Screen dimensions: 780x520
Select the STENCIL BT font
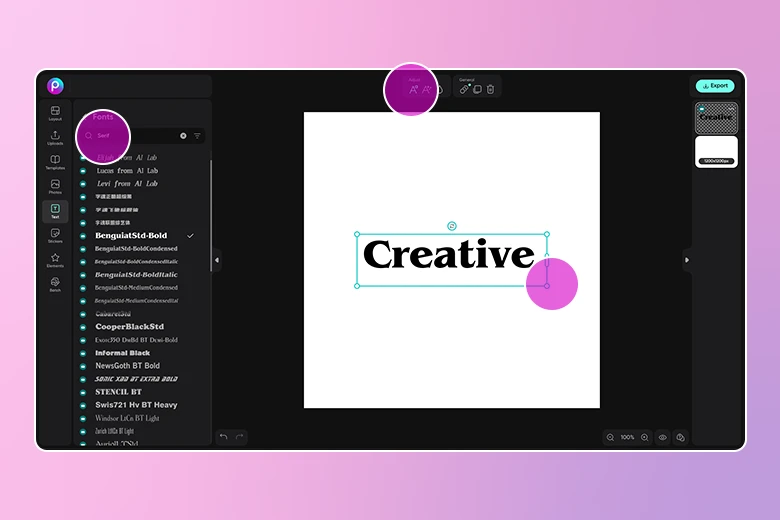click(x=118, y=392)
